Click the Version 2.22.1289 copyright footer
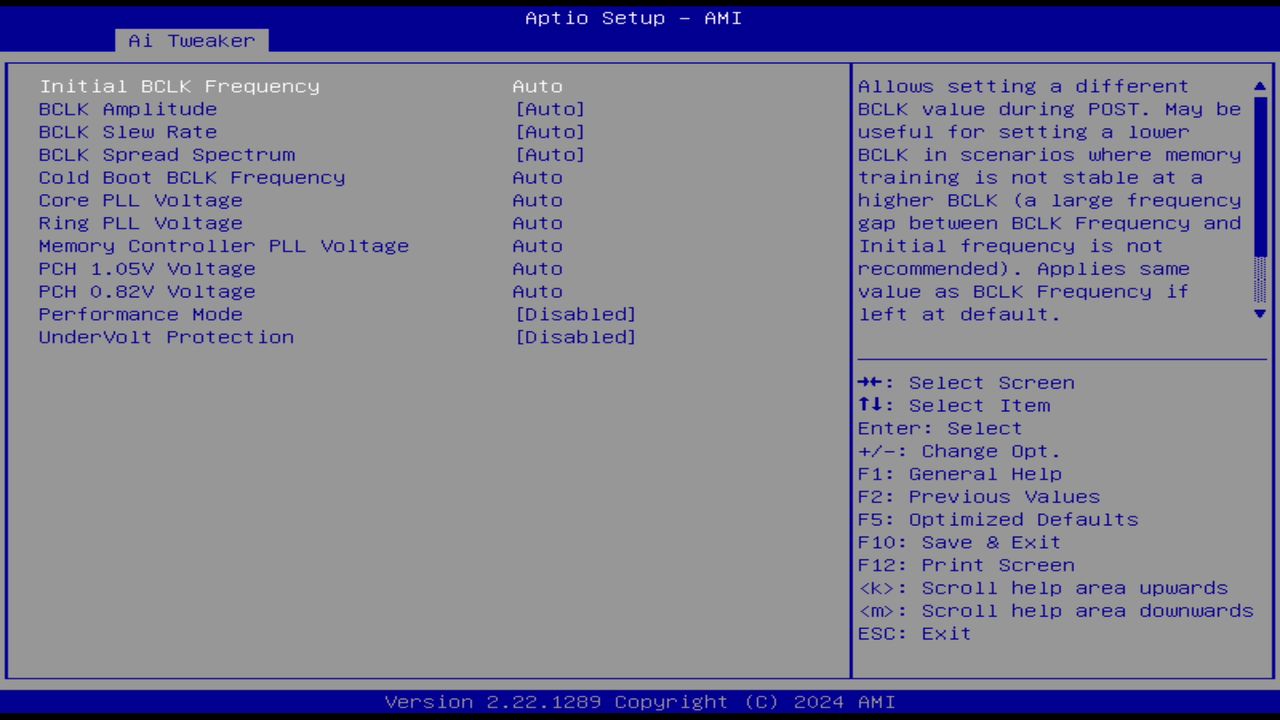Screen dimensions: 1280x720 pyautogui.click(x=640, y=702)
